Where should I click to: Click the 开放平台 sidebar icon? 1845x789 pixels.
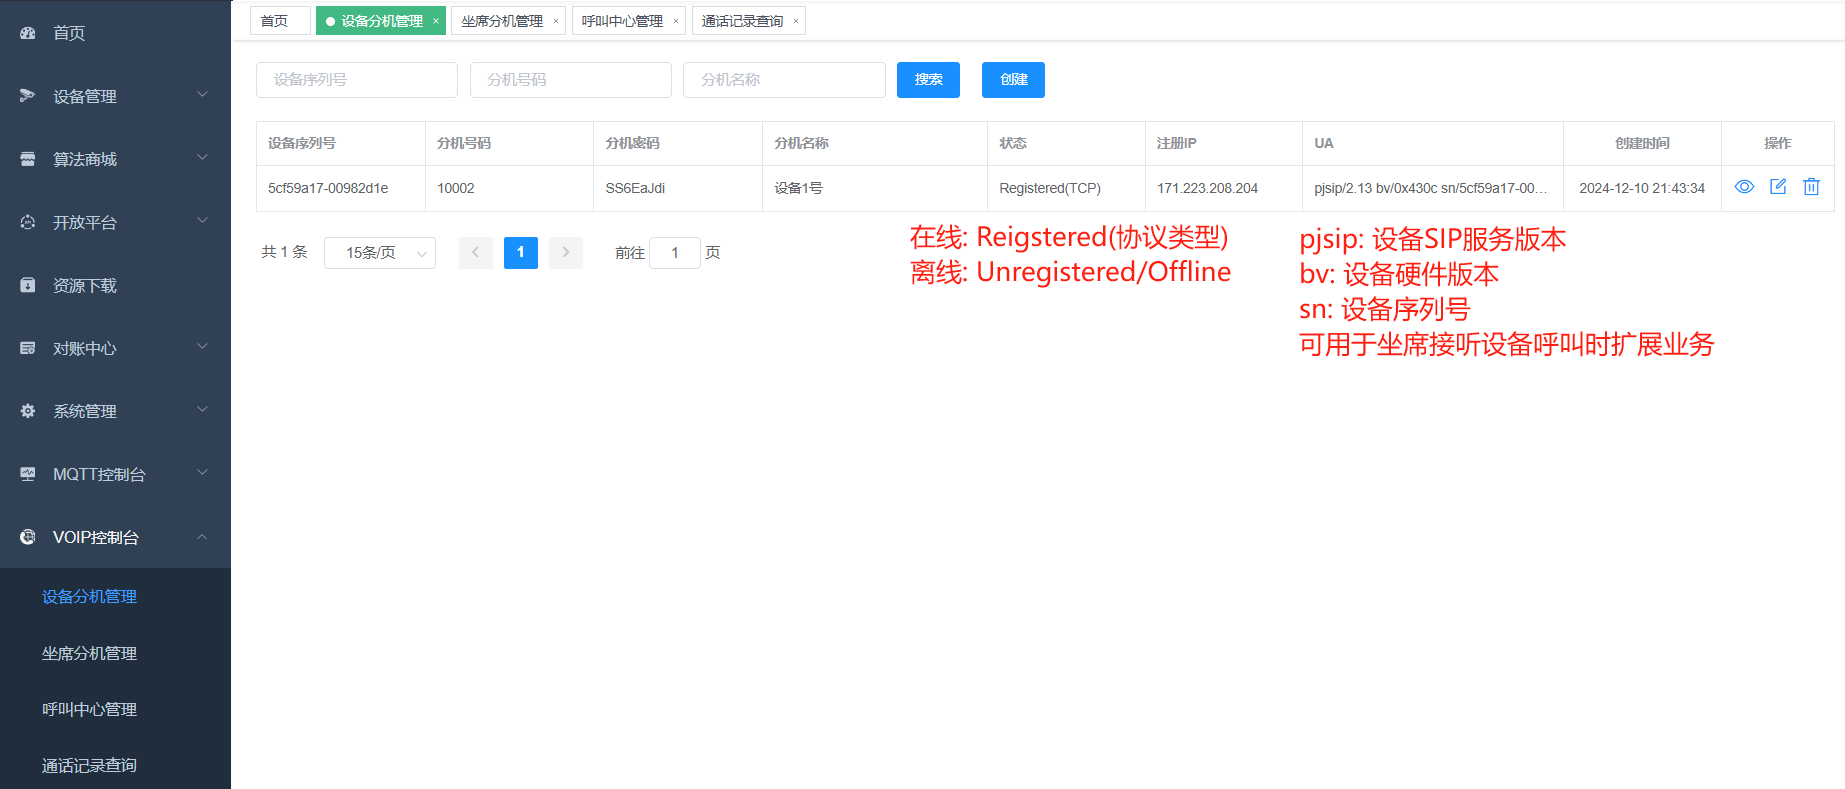(x=28, y=222)
